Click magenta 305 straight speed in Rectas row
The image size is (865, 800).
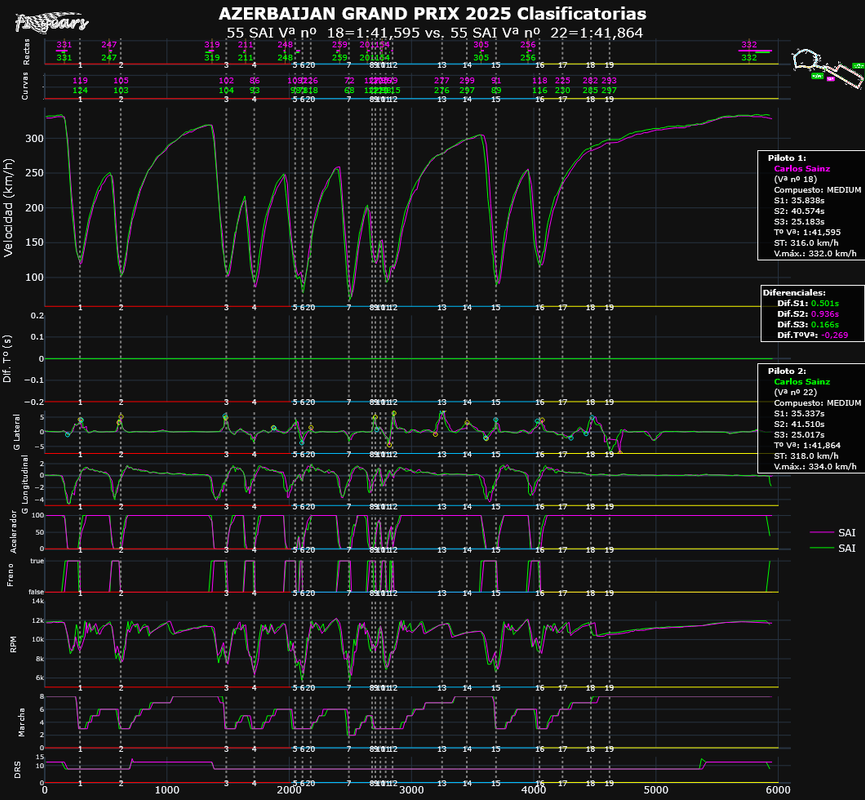tap(481, 45)
